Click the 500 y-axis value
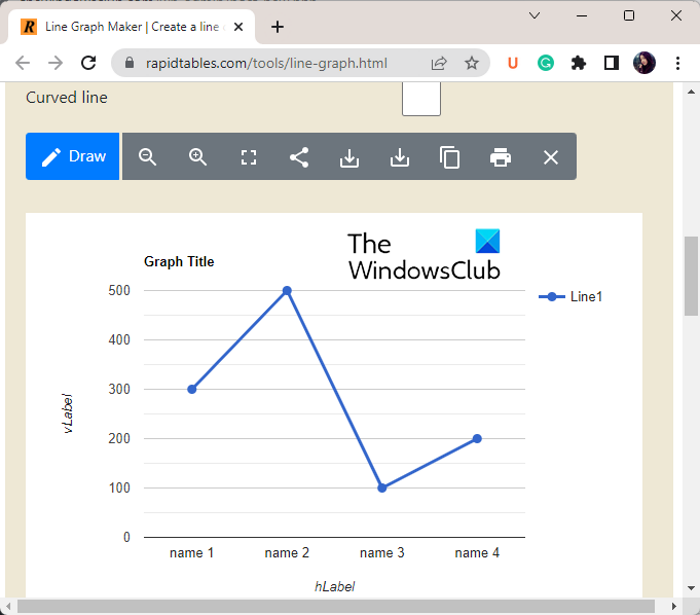This screenshot has height=615, width=700. [119, 291]
